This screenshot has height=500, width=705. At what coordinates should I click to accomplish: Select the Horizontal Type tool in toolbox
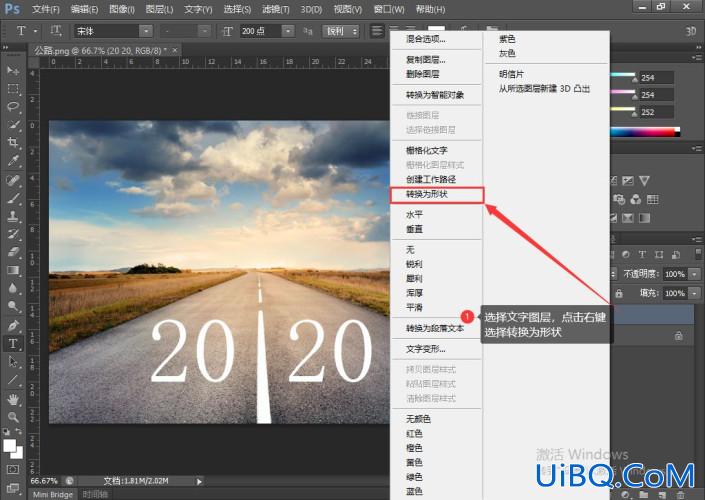tap(13, 344)
